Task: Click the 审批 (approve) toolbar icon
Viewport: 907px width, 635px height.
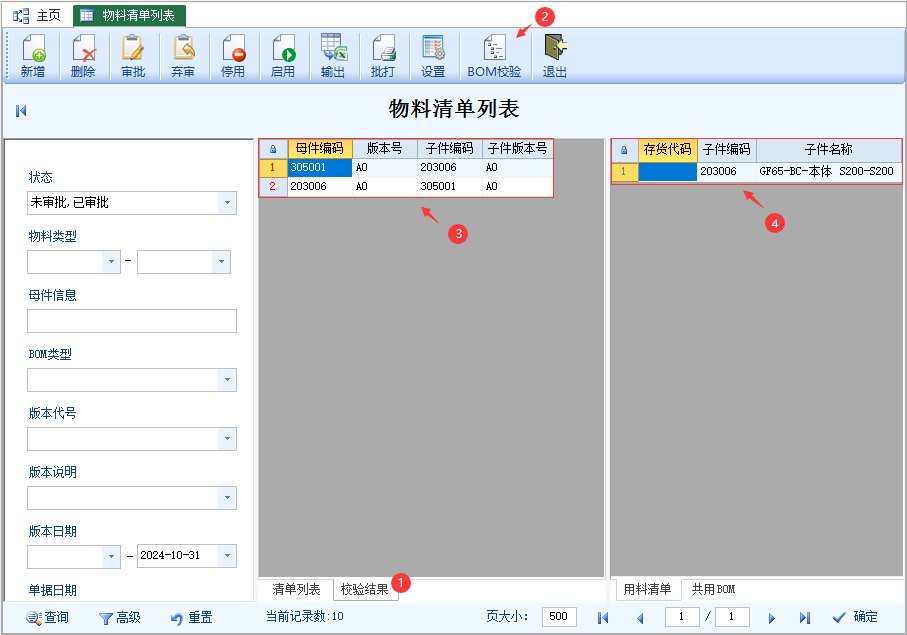Action: 133,56
